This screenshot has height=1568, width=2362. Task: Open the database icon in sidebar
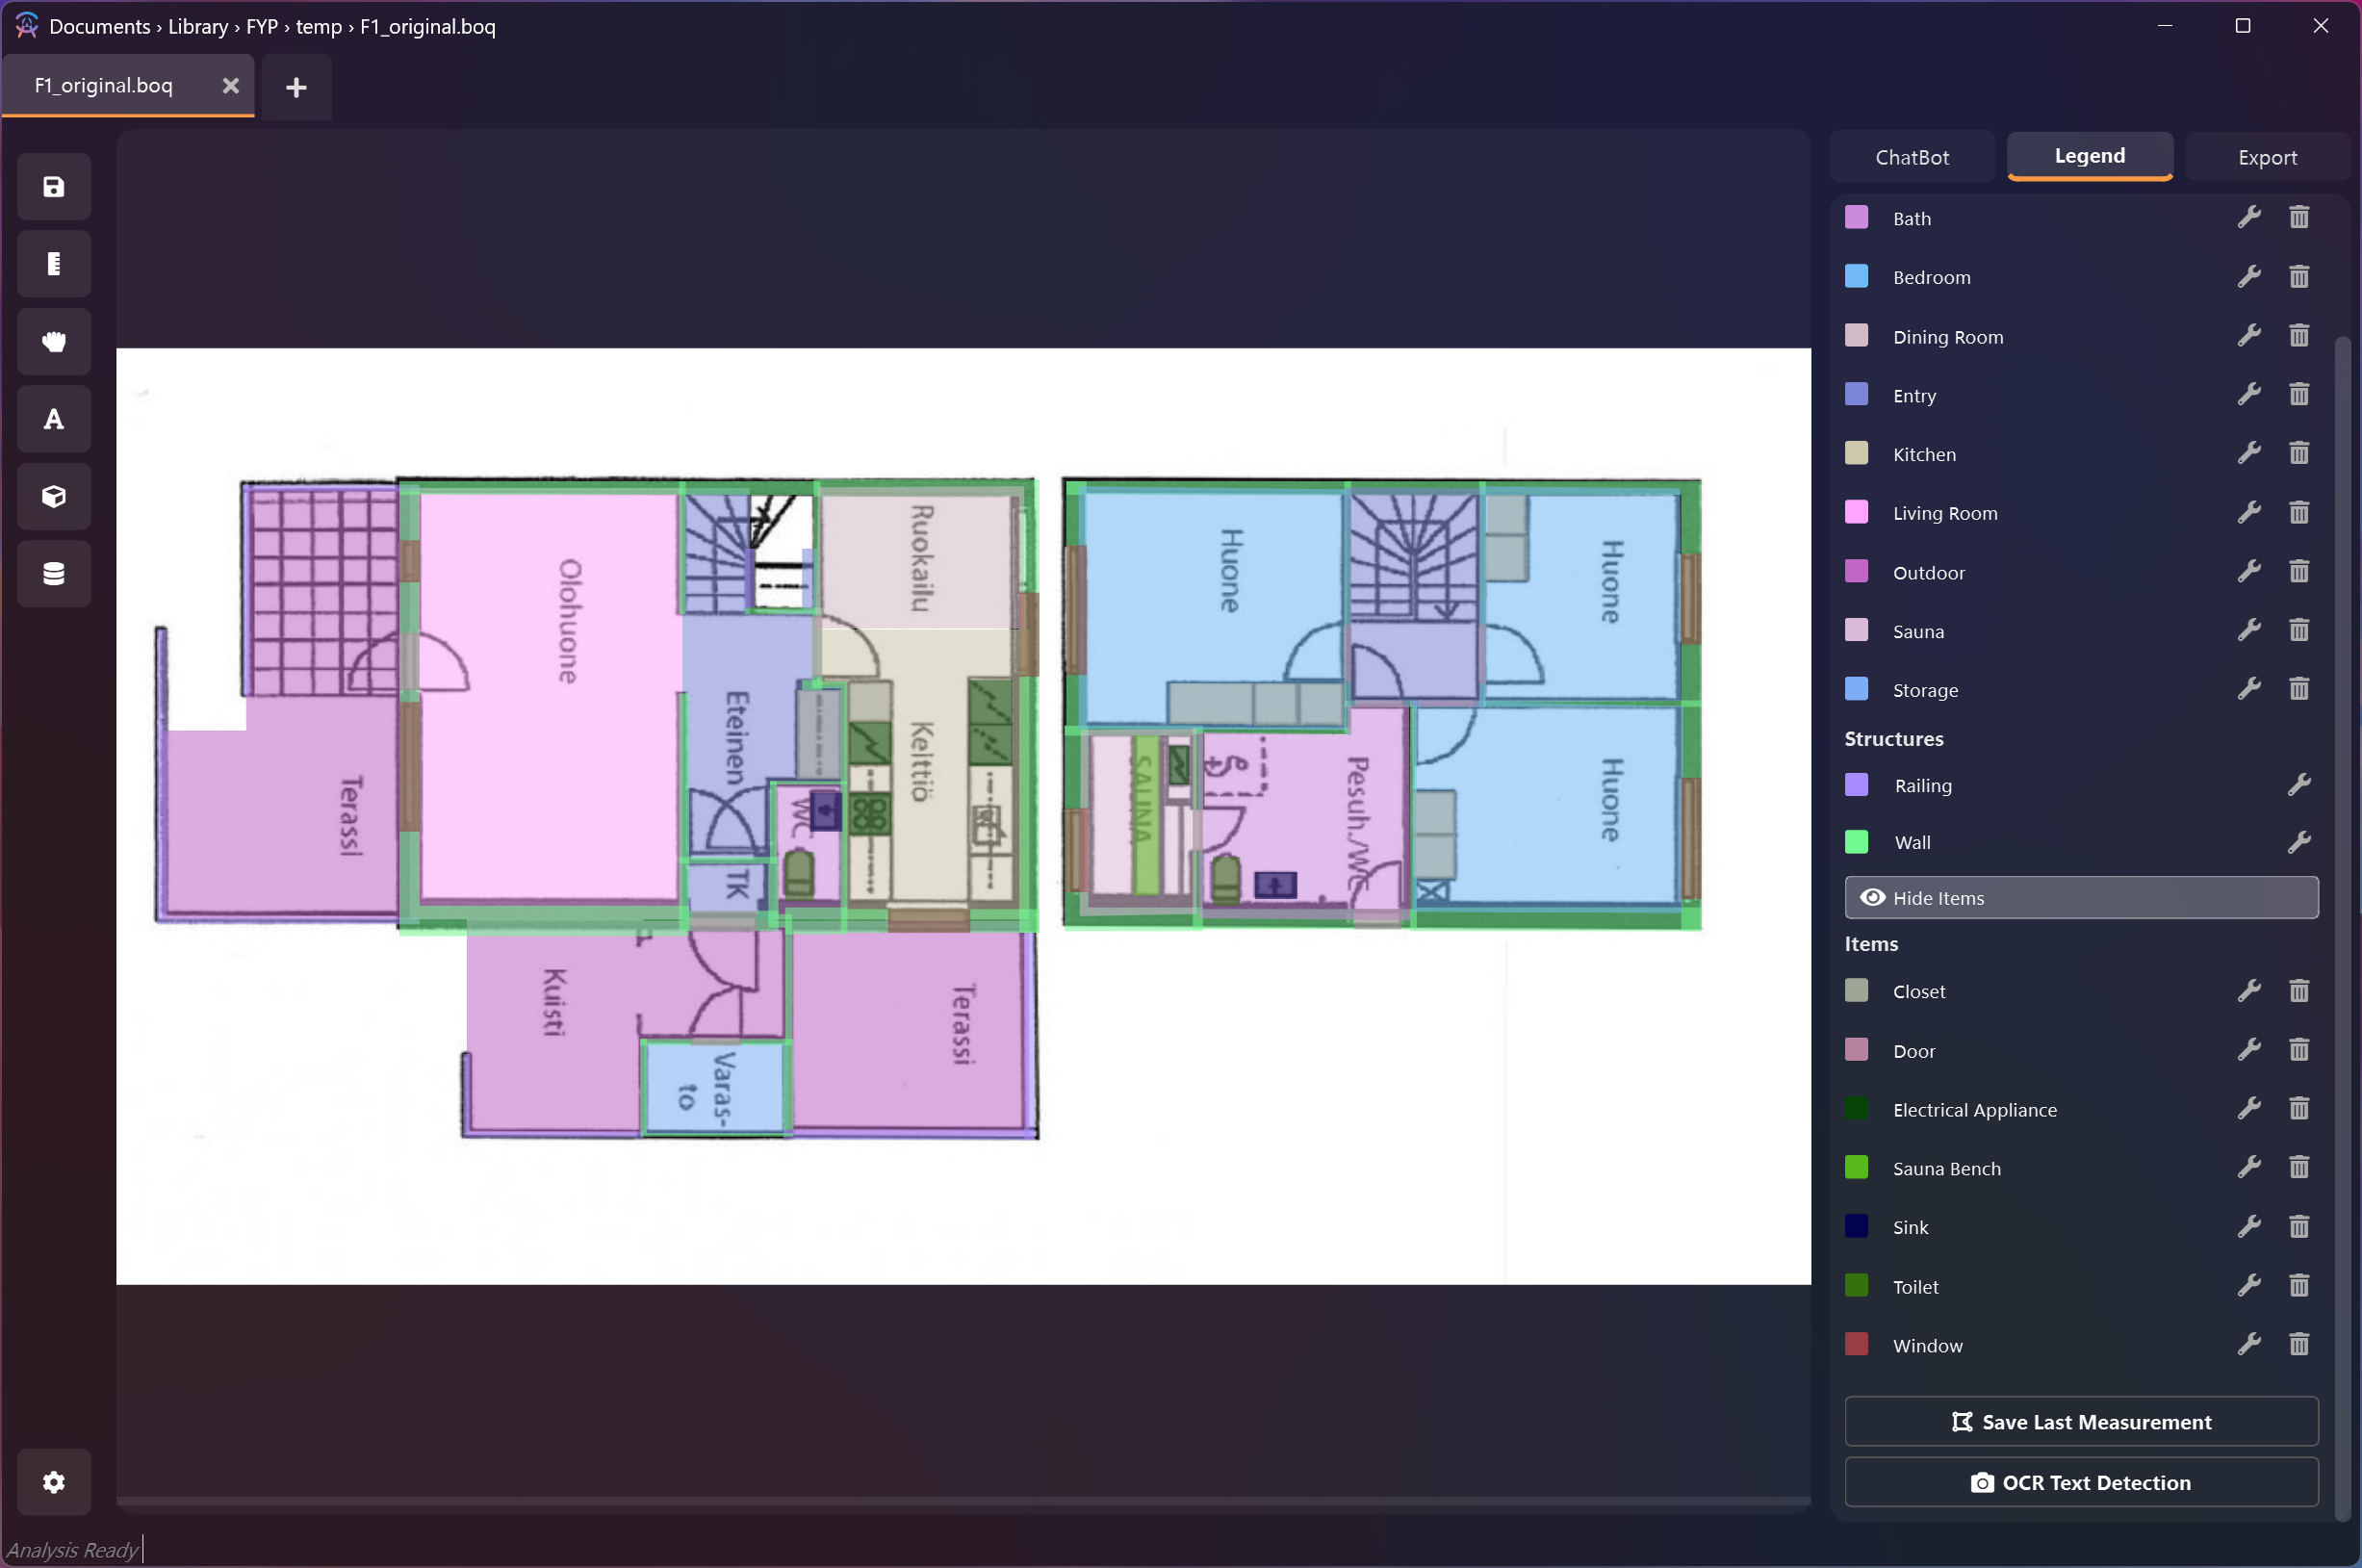54,574
